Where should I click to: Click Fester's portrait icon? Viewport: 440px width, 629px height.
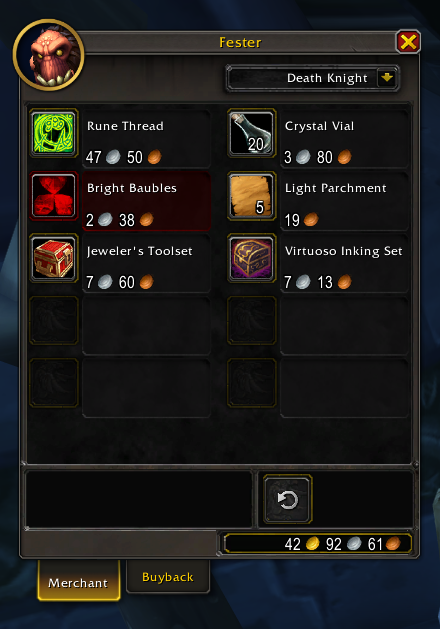pyautogui.click(x=49, y=55)
